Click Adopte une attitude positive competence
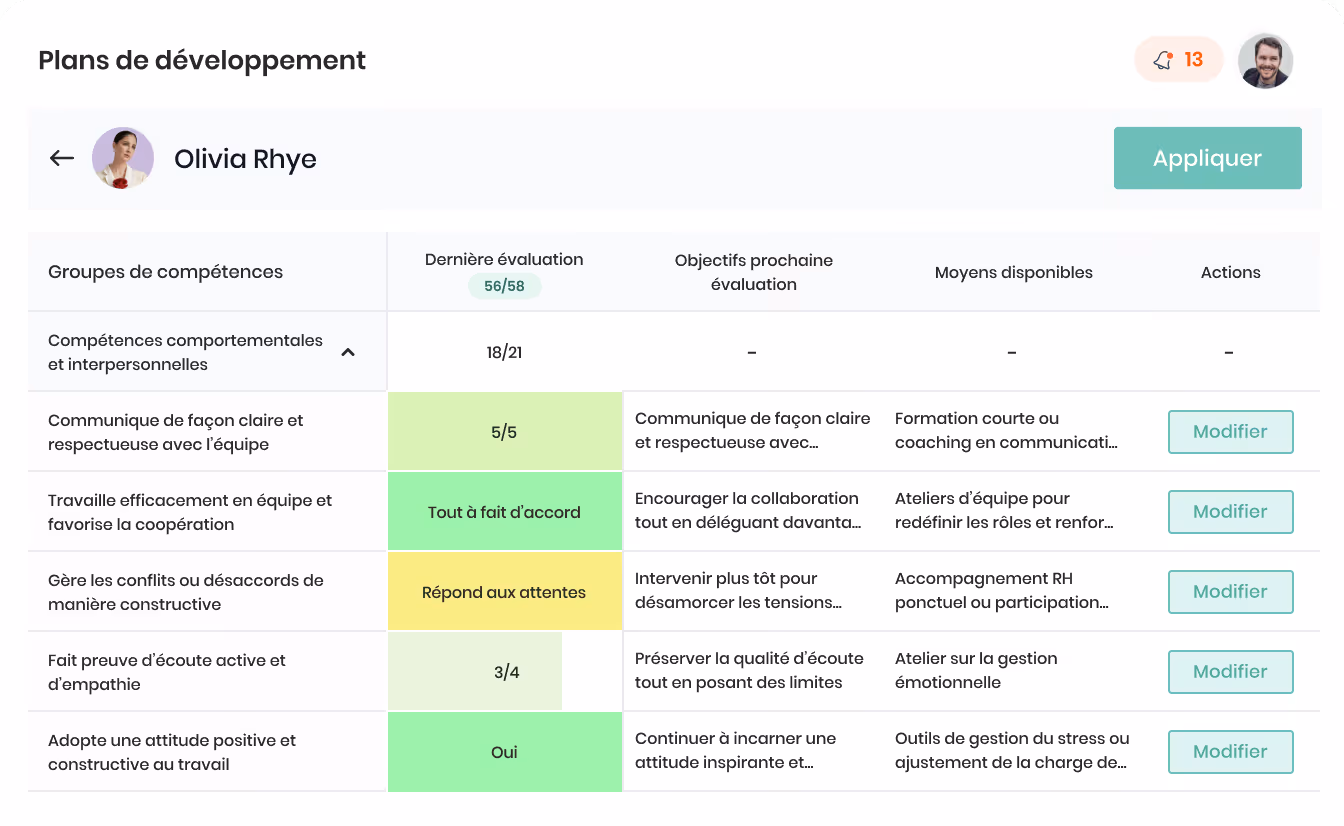The height and width of the screenshot is (826, 1344). [x=172, y=752]
